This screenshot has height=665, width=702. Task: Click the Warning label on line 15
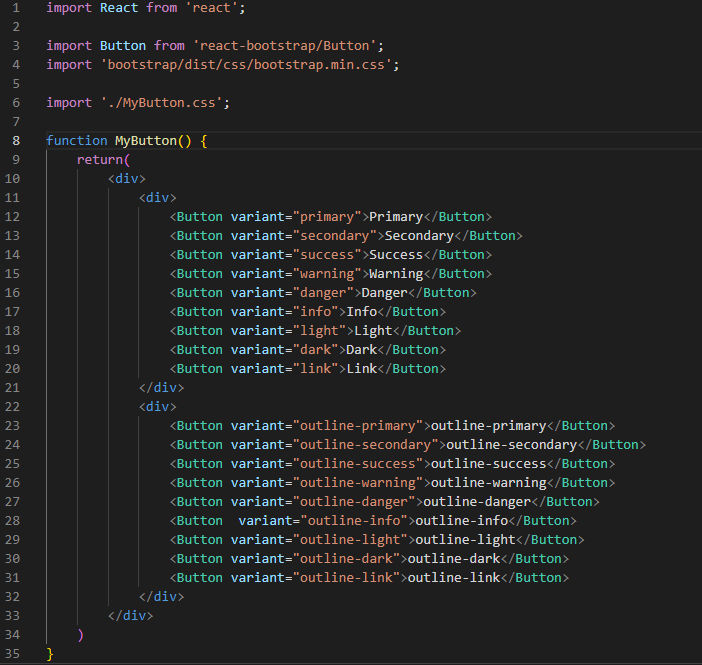click(x=396, y=274)
